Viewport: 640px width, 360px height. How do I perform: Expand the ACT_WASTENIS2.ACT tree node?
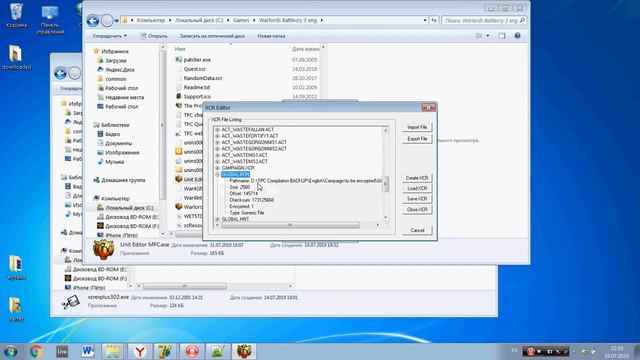(x=218, y=162)
